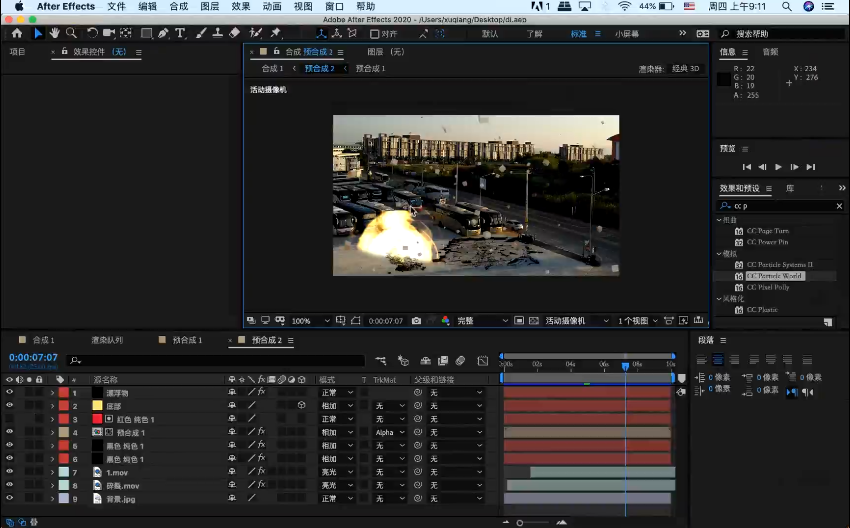Pick the Type (T) tool
Image resolution: width=850 pixels, height=528 pixels.
pyautogui.click(x=180, y=33)
